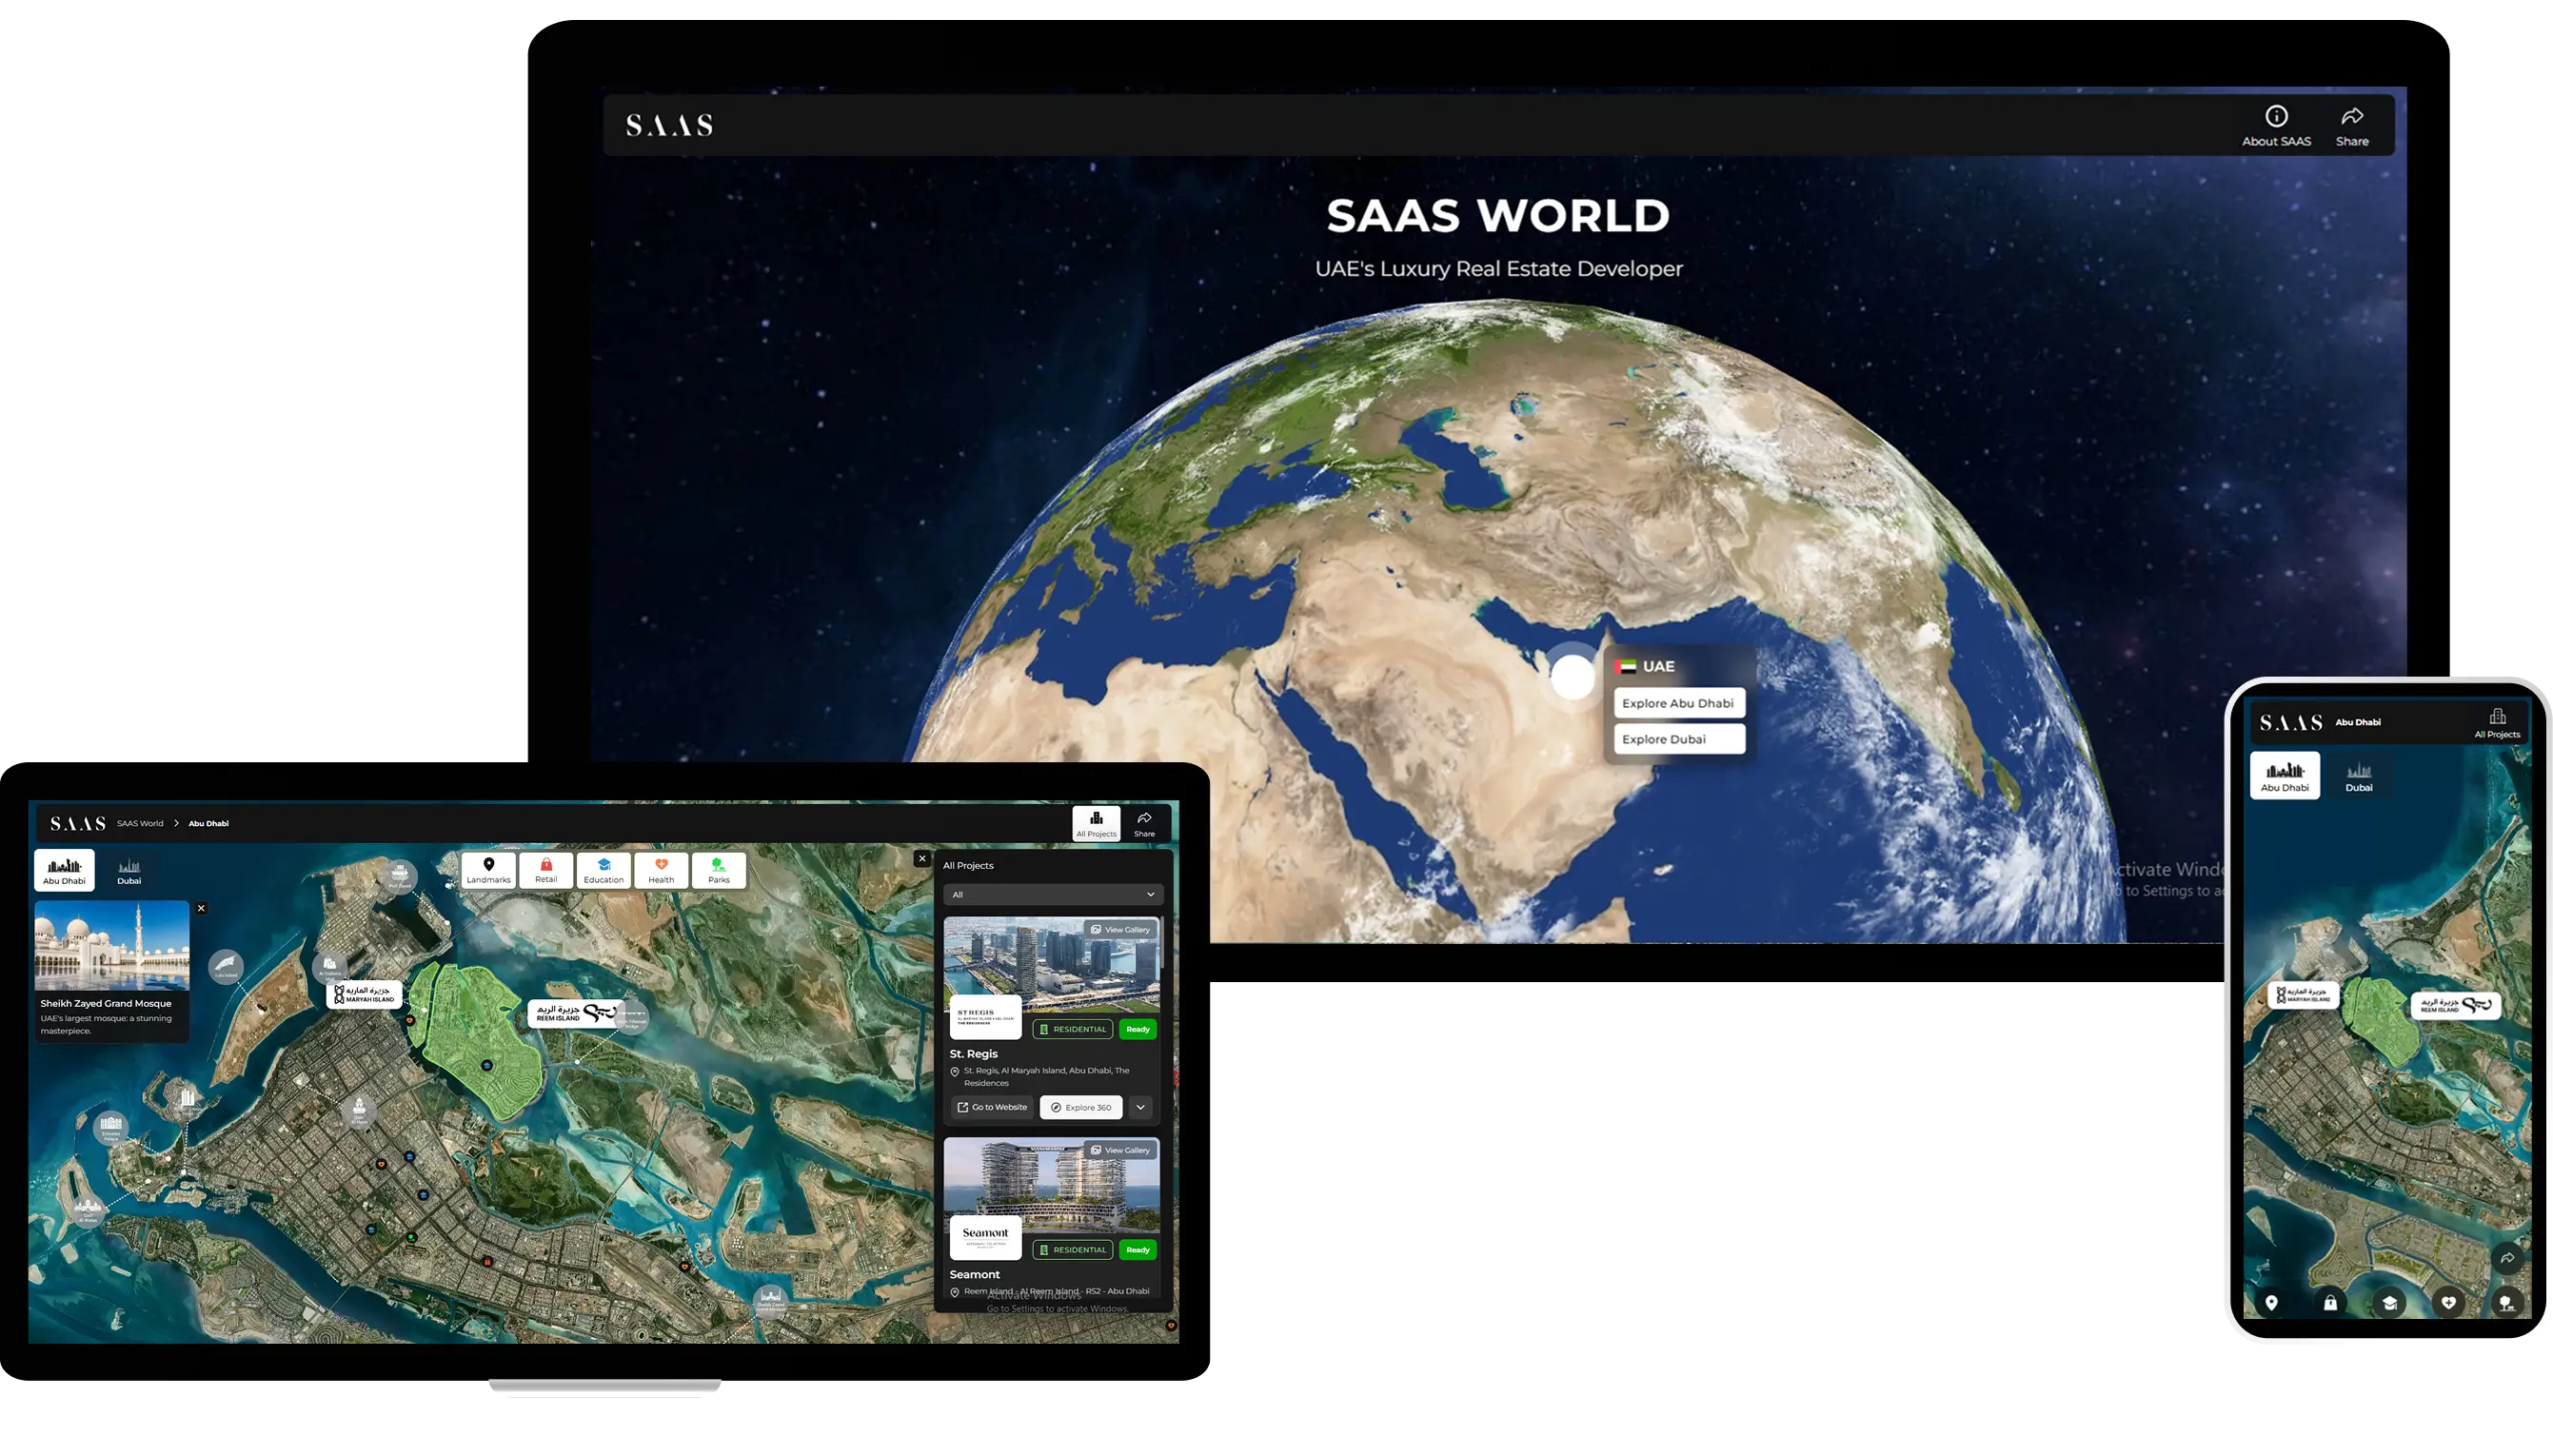Select the Maryah Island label on phone map

[x=2303, y=995]
